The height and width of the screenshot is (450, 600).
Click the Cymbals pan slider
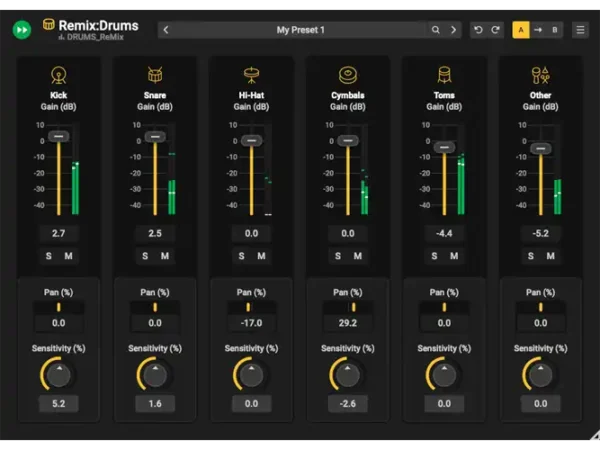click(x=348, y=307)
